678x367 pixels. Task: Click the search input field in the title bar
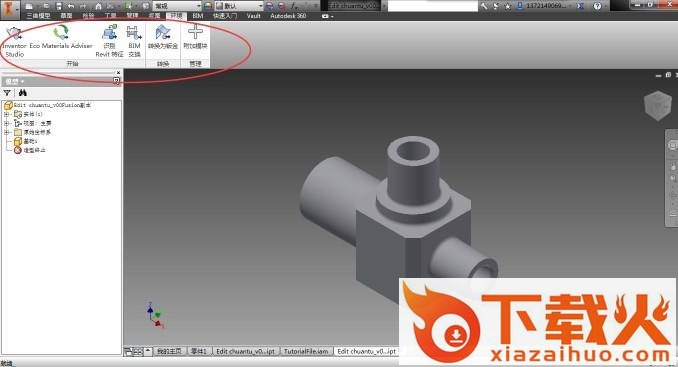[432, 6]
